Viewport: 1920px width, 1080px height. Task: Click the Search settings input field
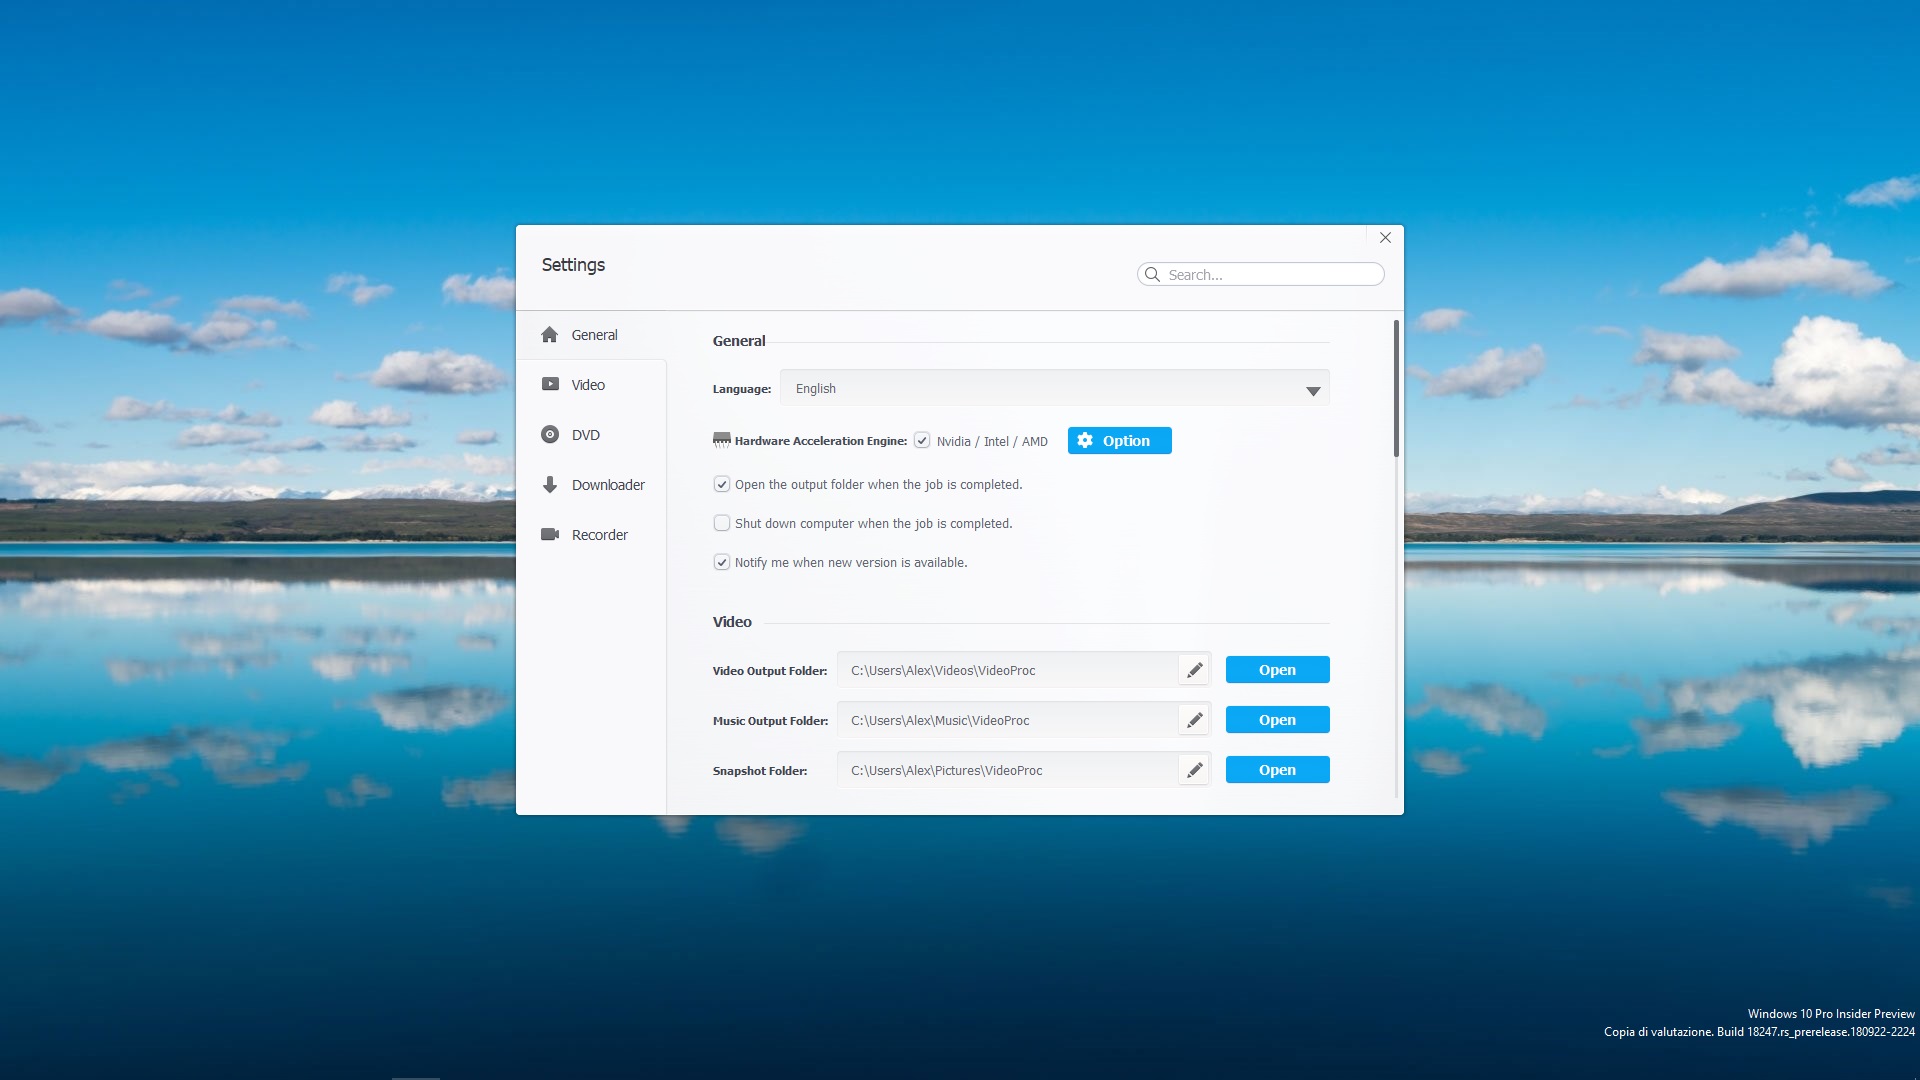(x=1261, y=274)
